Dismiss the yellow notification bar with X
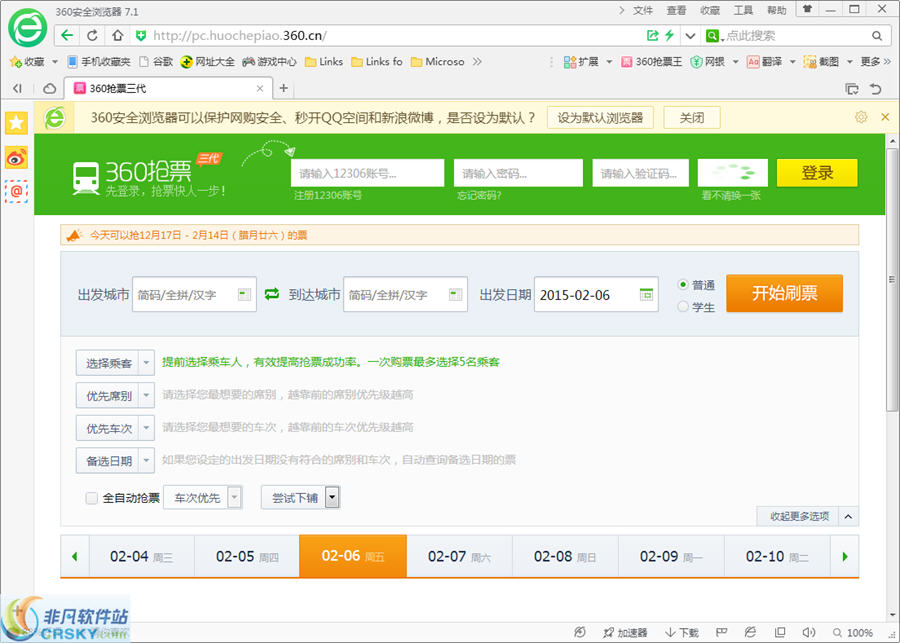The width and height of the screenshot is (900, 643). point(885,117)
